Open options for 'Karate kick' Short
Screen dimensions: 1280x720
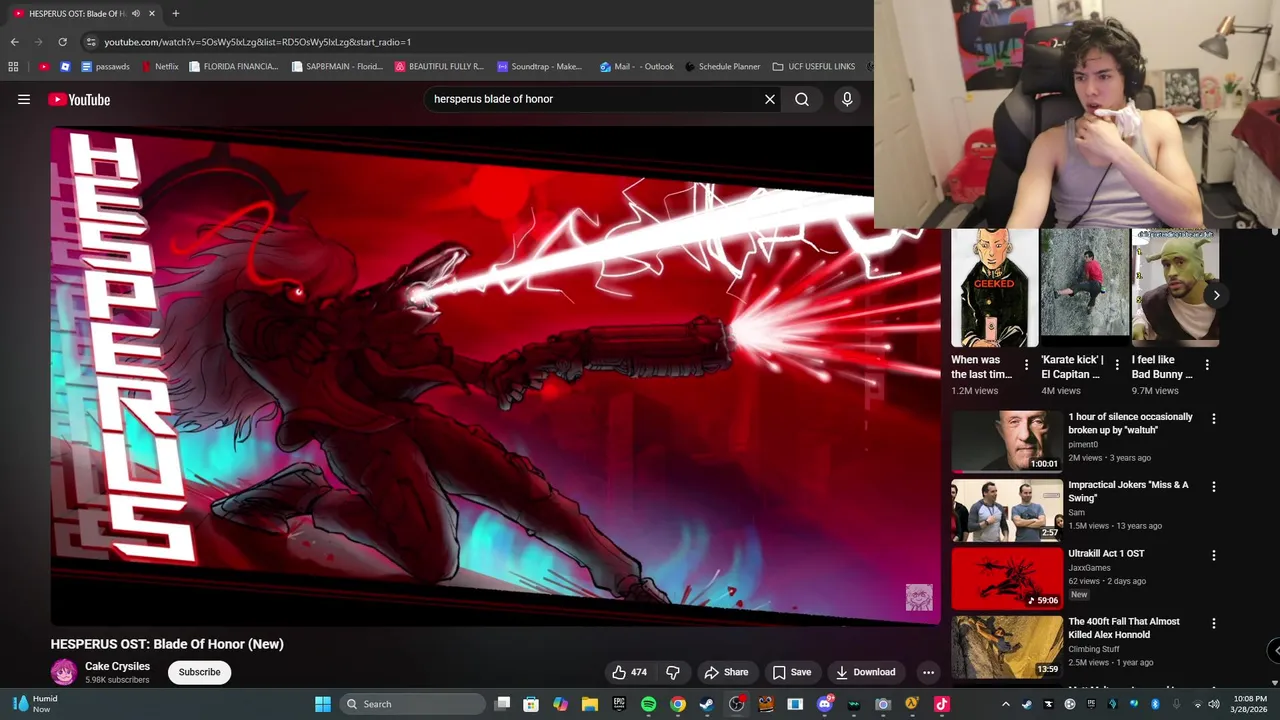tap(1117, 365)
